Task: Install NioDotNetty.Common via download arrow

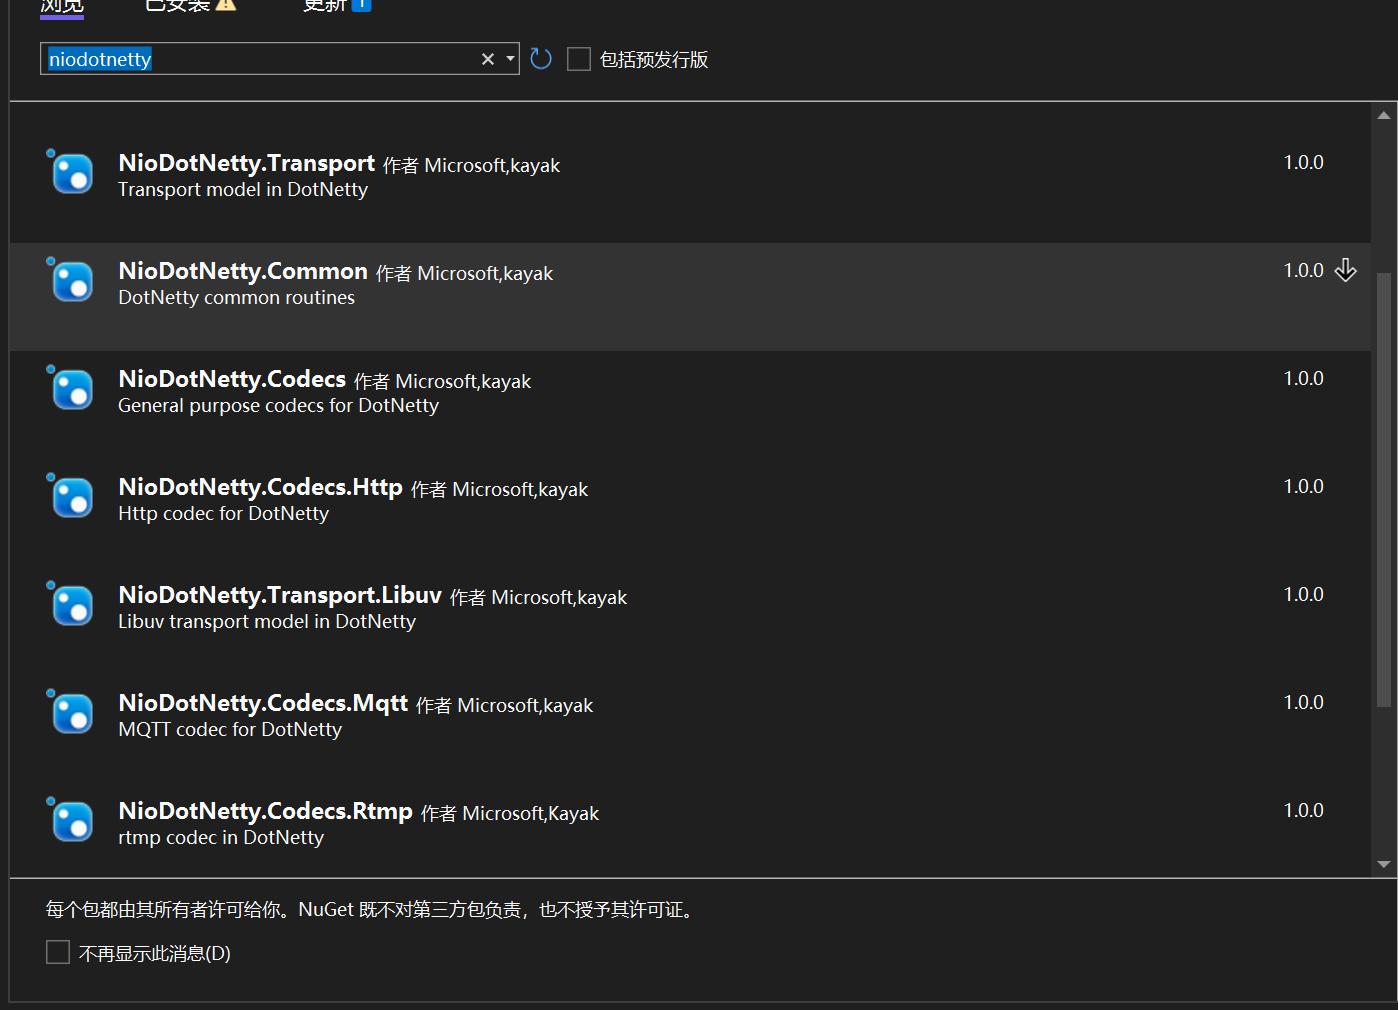Action: pos(1345,270)
